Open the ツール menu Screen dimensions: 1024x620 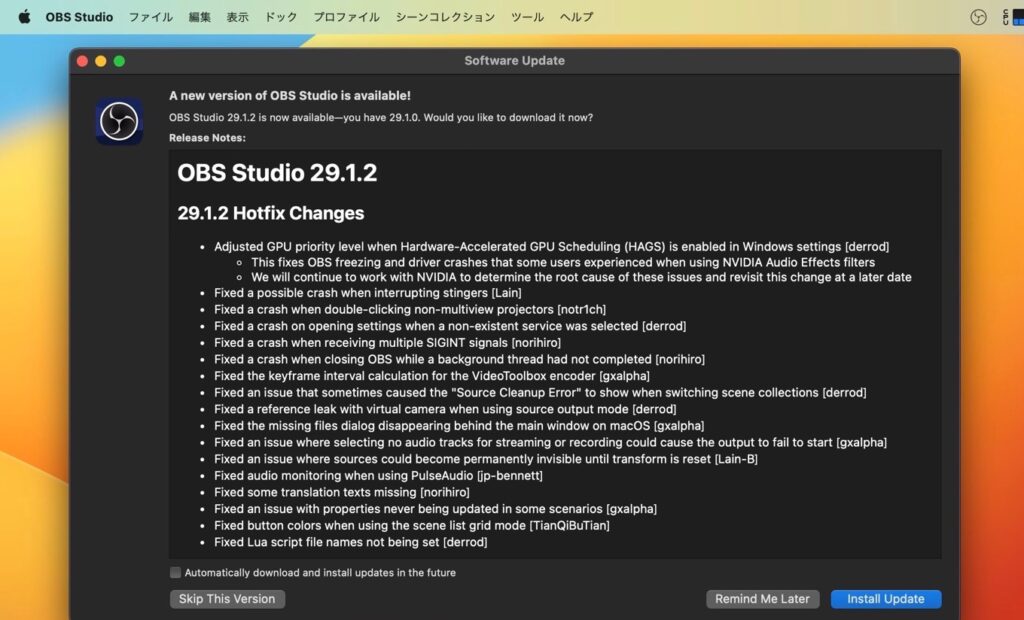tap(527, 16)
